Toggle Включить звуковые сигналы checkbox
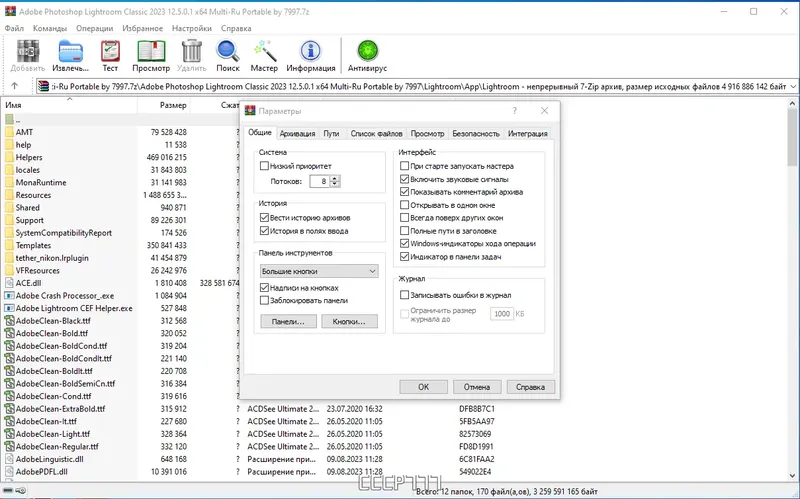The width and height of the screenshot is (800, 499). (405, 179)
